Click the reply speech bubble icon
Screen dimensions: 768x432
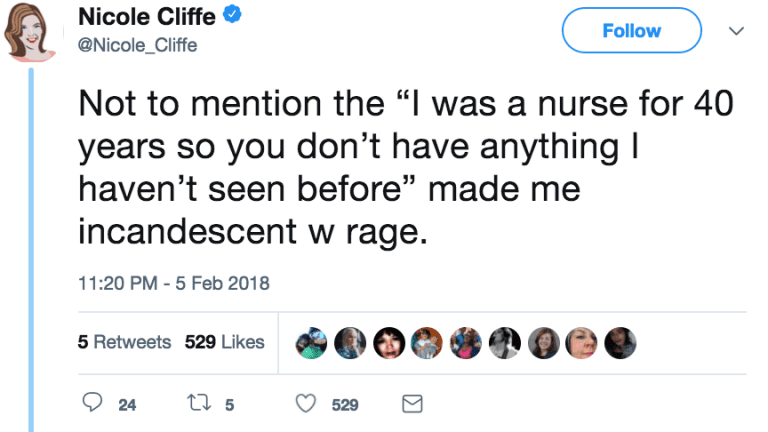[x=92, y=402]
